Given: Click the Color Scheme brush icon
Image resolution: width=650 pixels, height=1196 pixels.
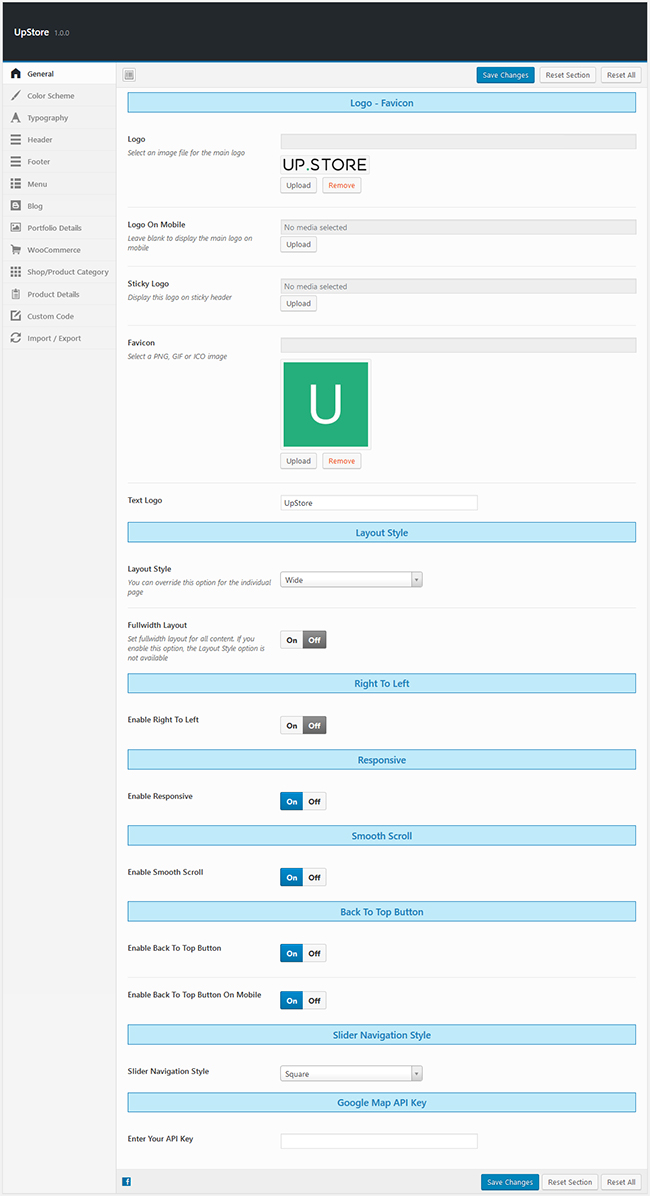Looking at the screenshot, I should click(15, 96).
